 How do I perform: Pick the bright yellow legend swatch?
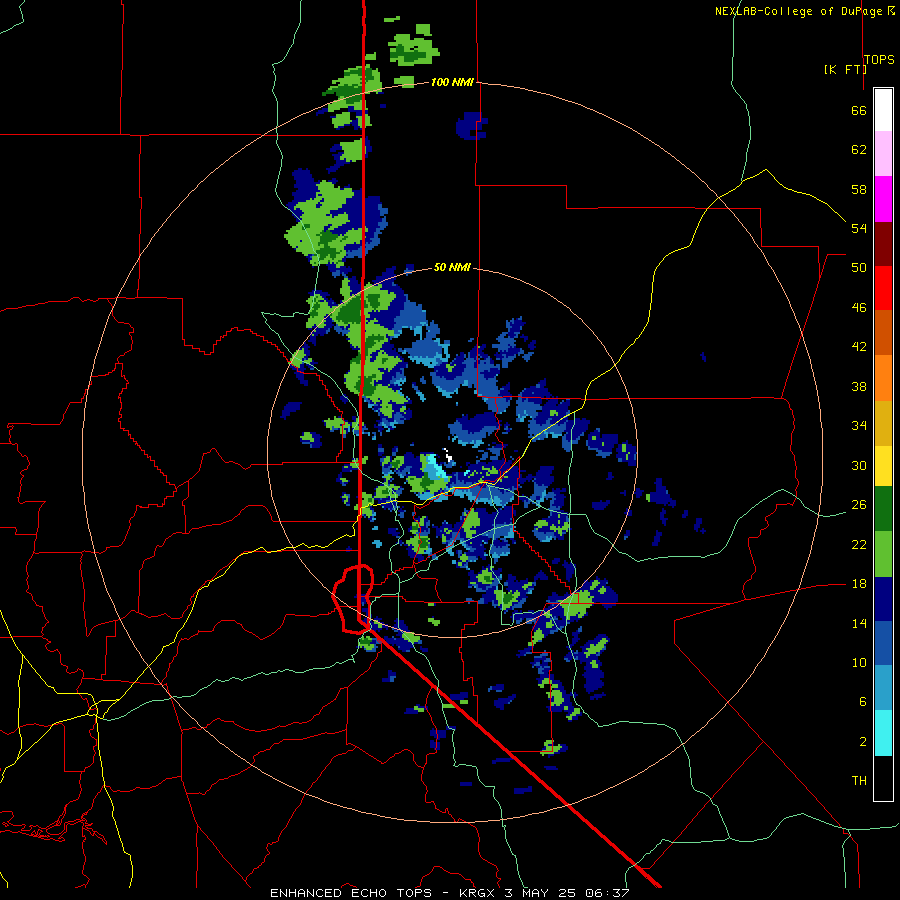883,465
